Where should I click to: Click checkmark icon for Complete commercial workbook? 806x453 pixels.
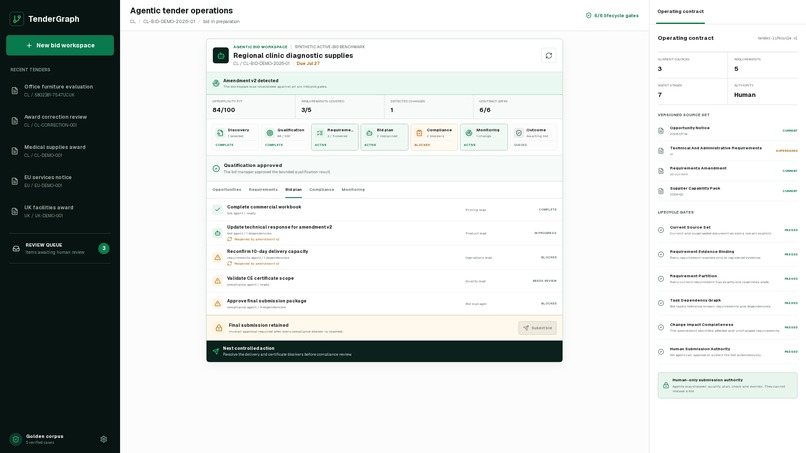(217, 209)
